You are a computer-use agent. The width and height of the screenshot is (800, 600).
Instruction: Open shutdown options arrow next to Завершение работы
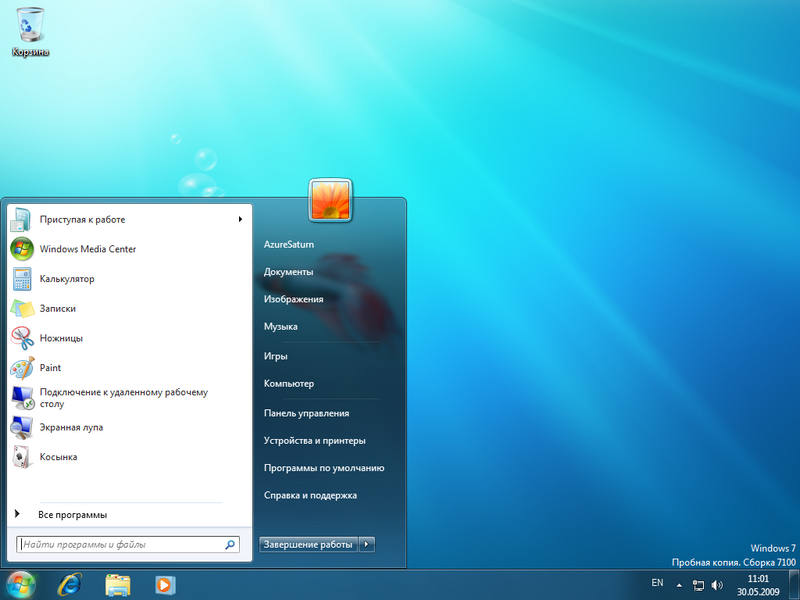(x=367, y=544)
